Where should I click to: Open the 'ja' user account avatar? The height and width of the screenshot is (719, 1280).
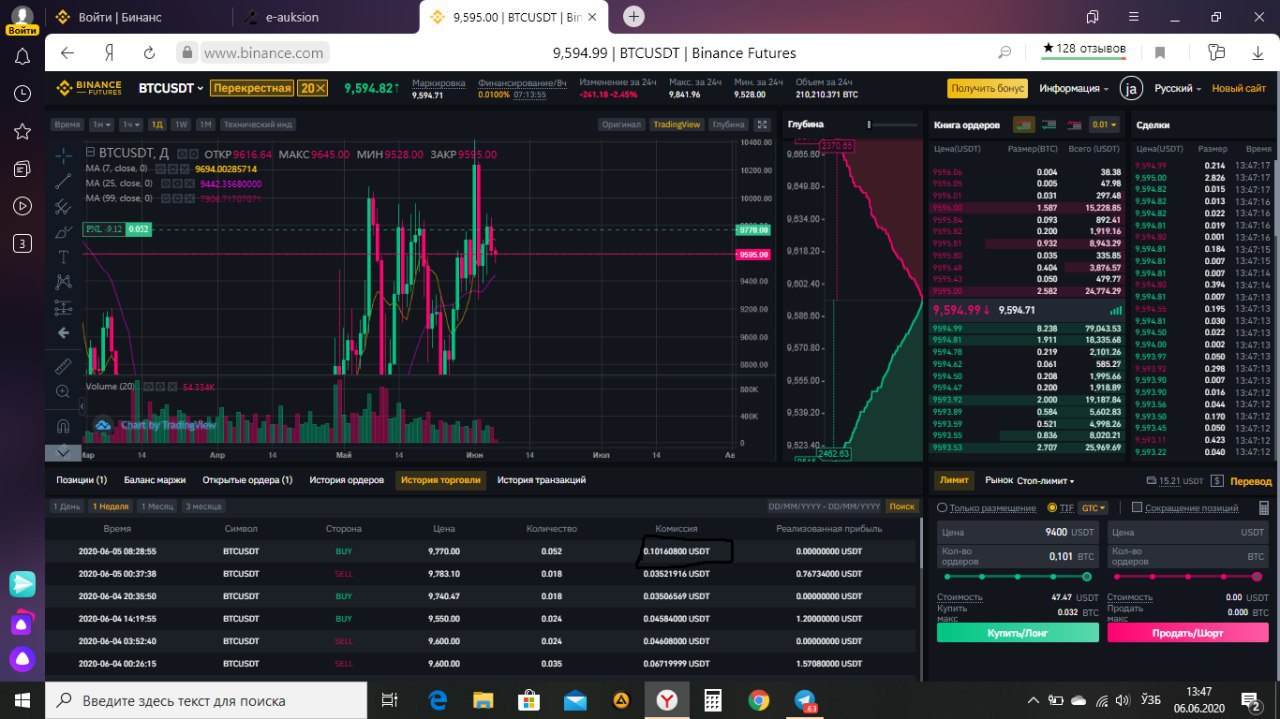click(x=1131, y=88)
